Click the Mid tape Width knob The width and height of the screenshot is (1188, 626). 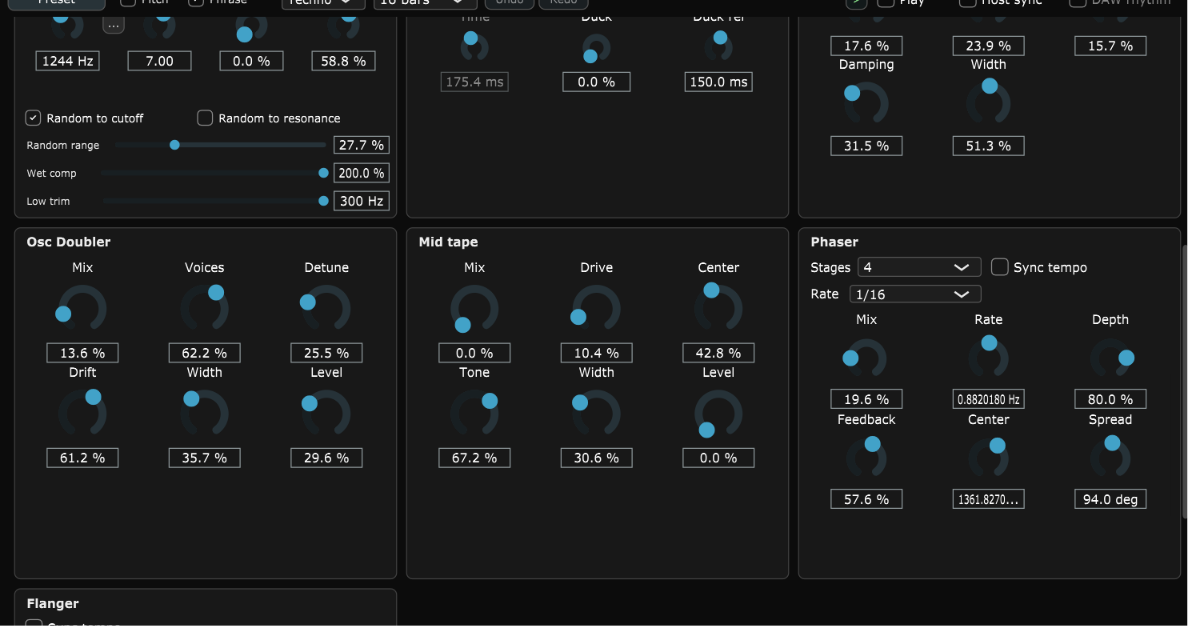596,412
